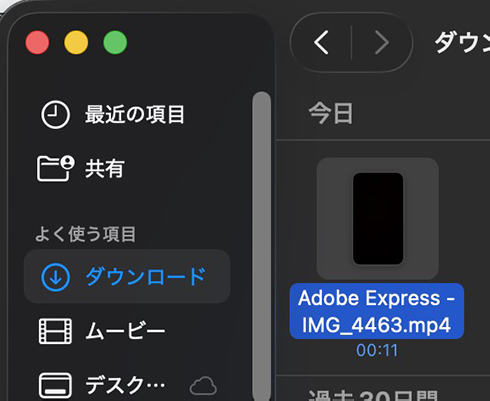Click the sidebar vertical scrollbar
This screenshot has height=401, width=490.
pos(262,246)
